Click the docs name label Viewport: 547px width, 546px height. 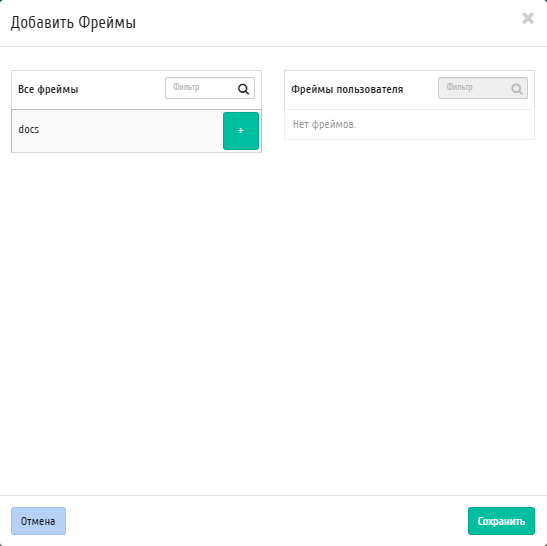pos(29,129)
